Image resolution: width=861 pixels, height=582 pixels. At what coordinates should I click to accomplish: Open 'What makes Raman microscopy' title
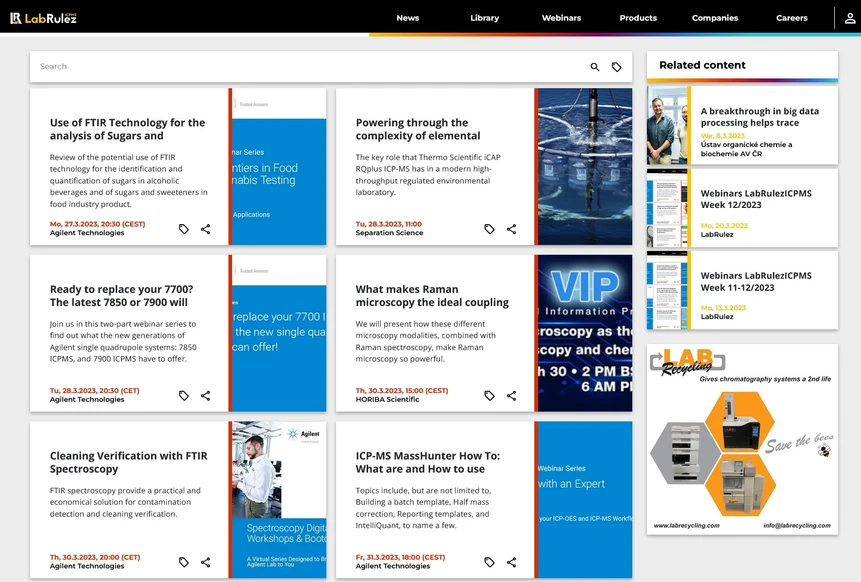point(432,295)
